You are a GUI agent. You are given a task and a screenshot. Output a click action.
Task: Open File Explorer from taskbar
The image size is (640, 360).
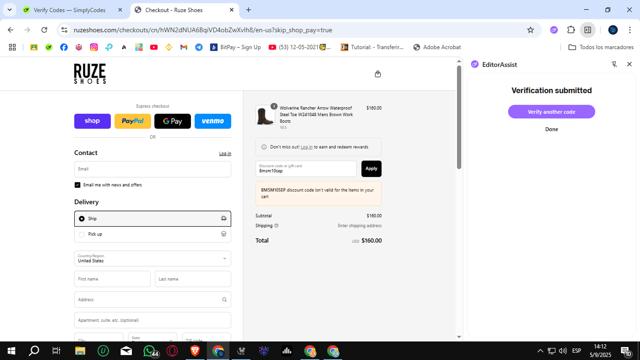(x=80, y=351)
